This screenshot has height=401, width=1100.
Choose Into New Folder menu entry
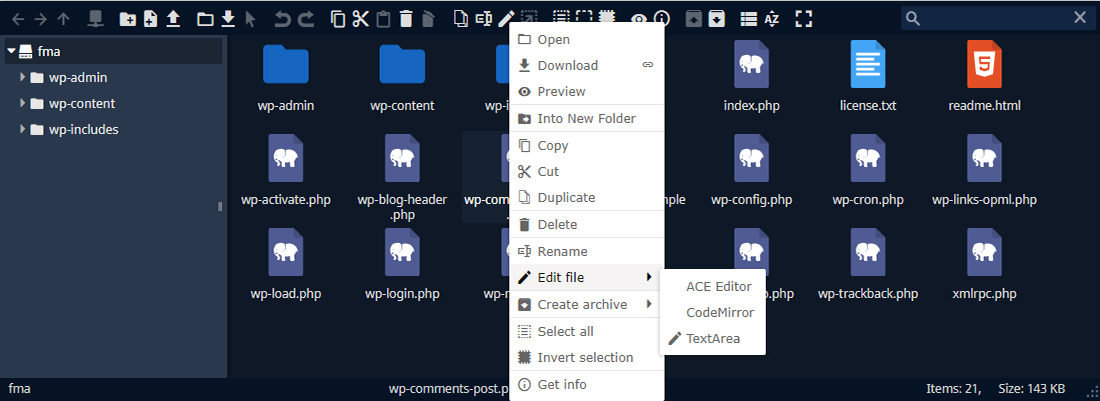[x=586, y=118]
